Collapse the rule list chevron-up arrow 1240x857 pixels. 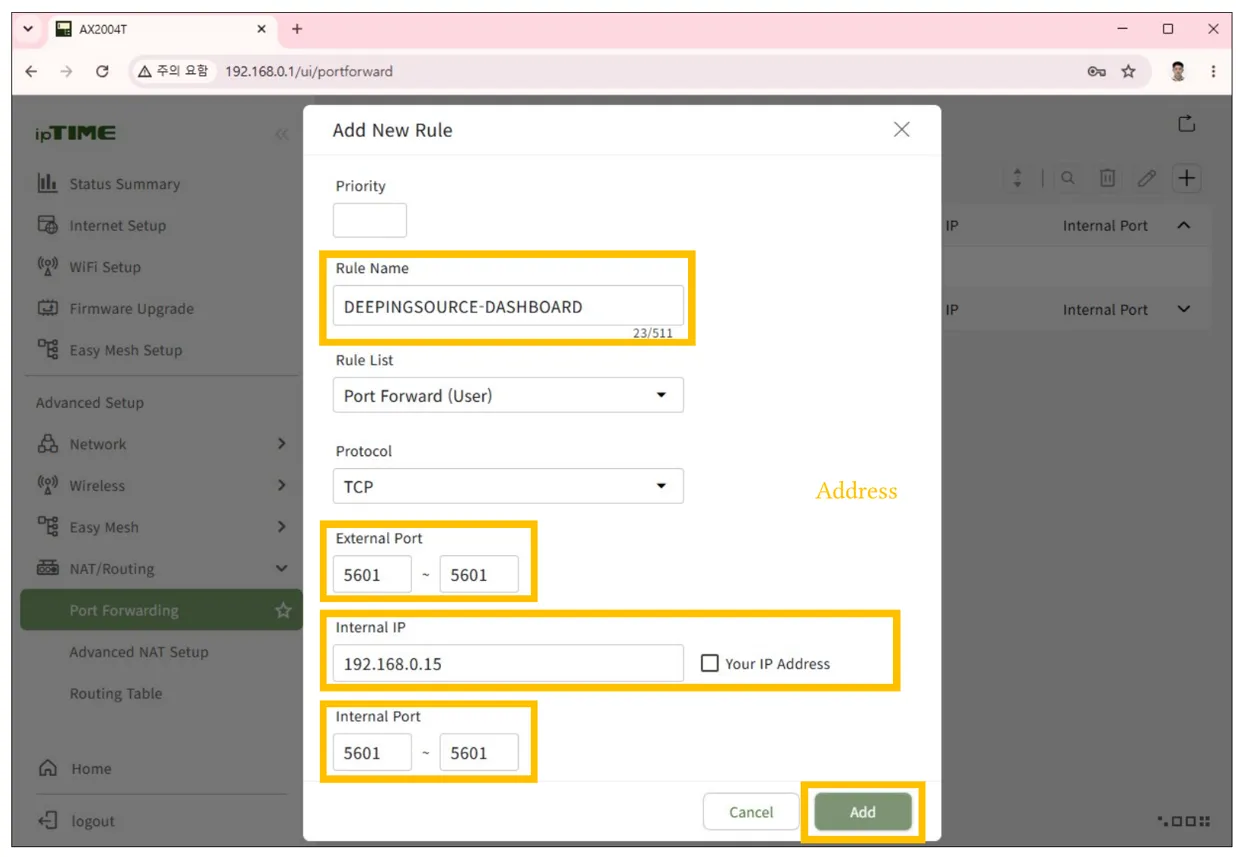point(1184,226)
